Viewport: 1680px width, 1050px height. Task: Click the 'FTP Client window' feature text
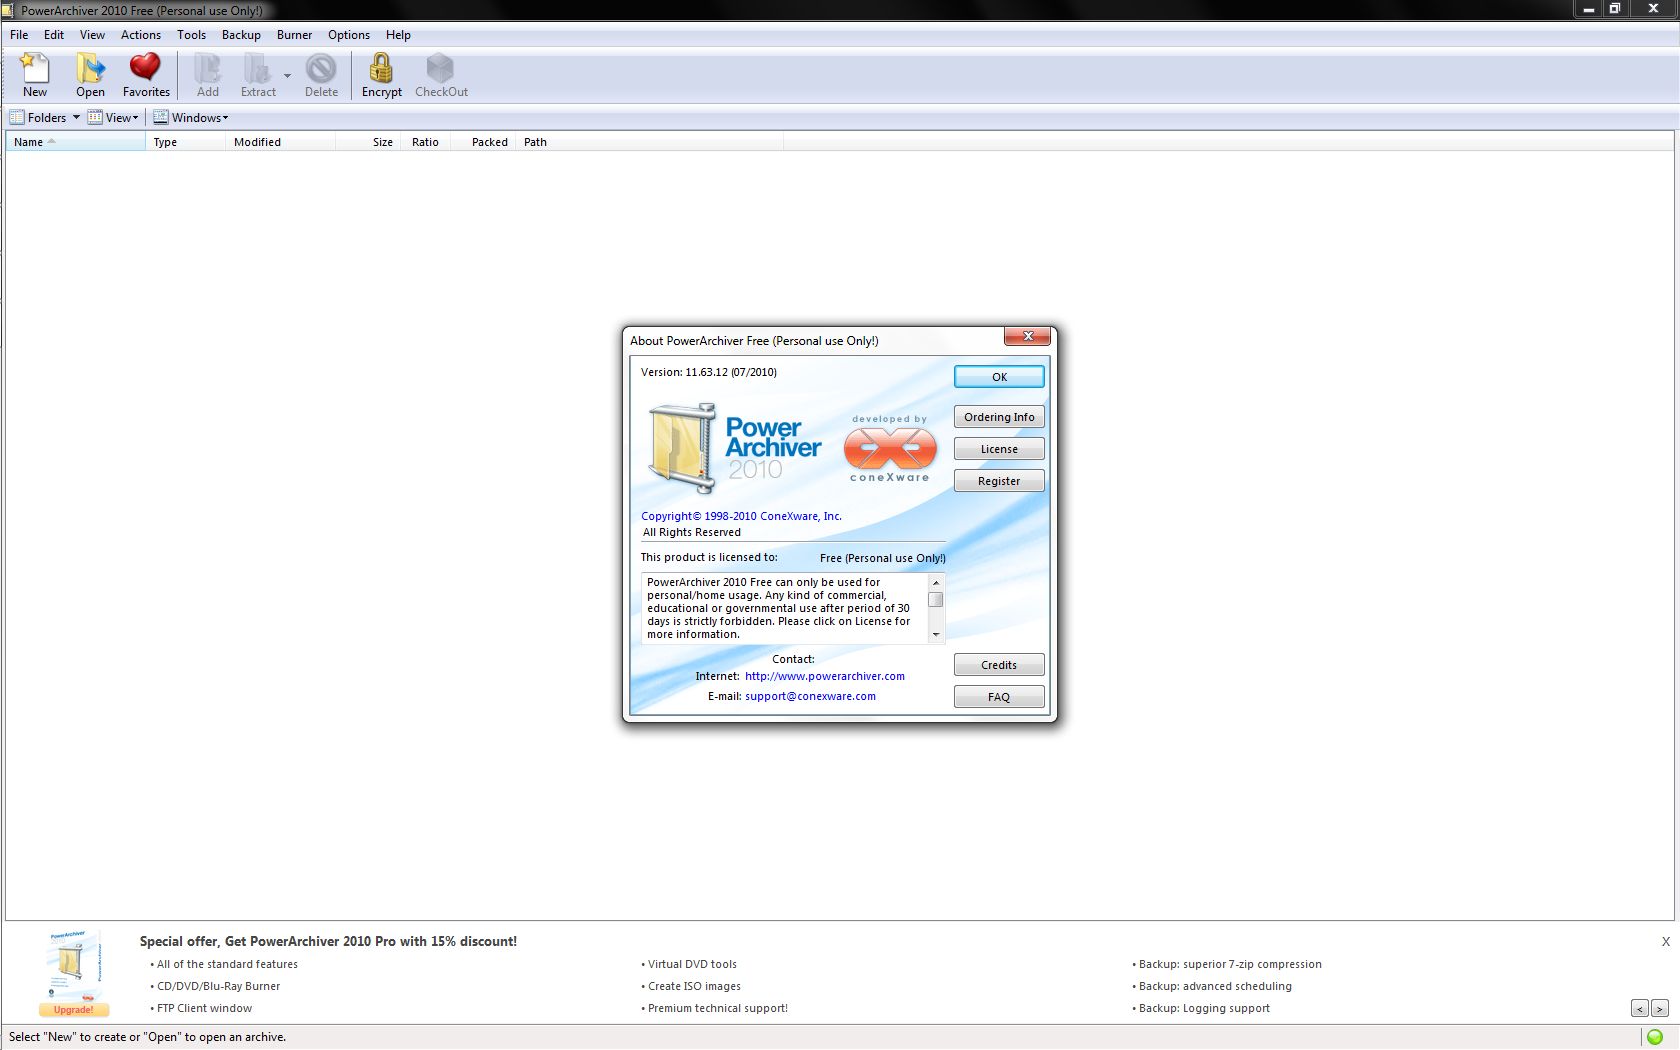pyautogui.click(x=204, y=1008)
